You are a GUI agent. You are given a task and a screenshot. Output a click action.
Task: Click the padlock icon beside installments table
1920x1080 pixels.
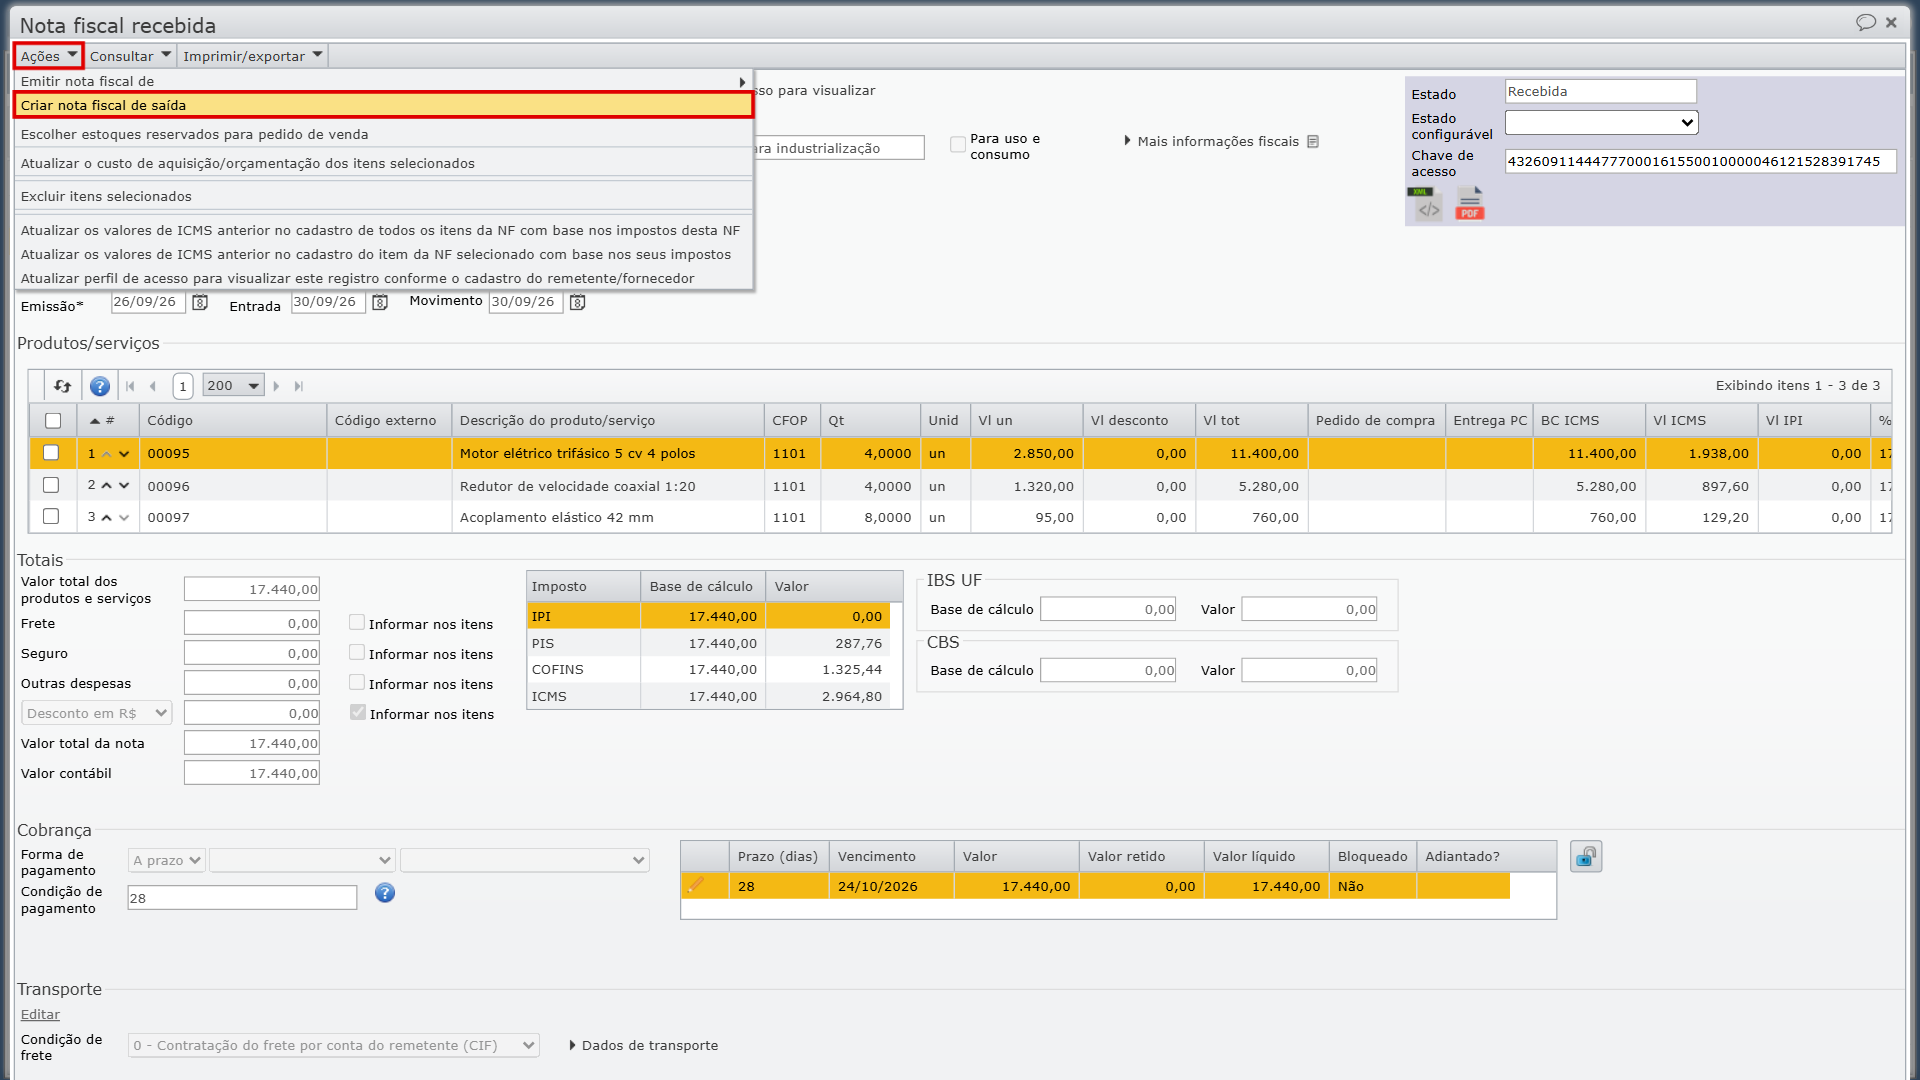click(x=1586, y=857)
